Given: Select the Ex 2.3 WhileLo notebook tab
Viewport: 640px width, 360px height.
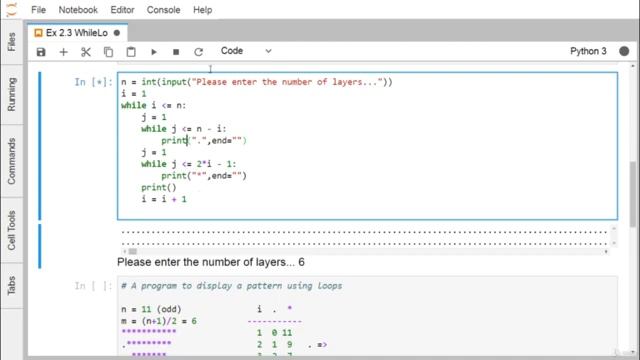Looking at the screenshot, I should [x=77, y=33].
